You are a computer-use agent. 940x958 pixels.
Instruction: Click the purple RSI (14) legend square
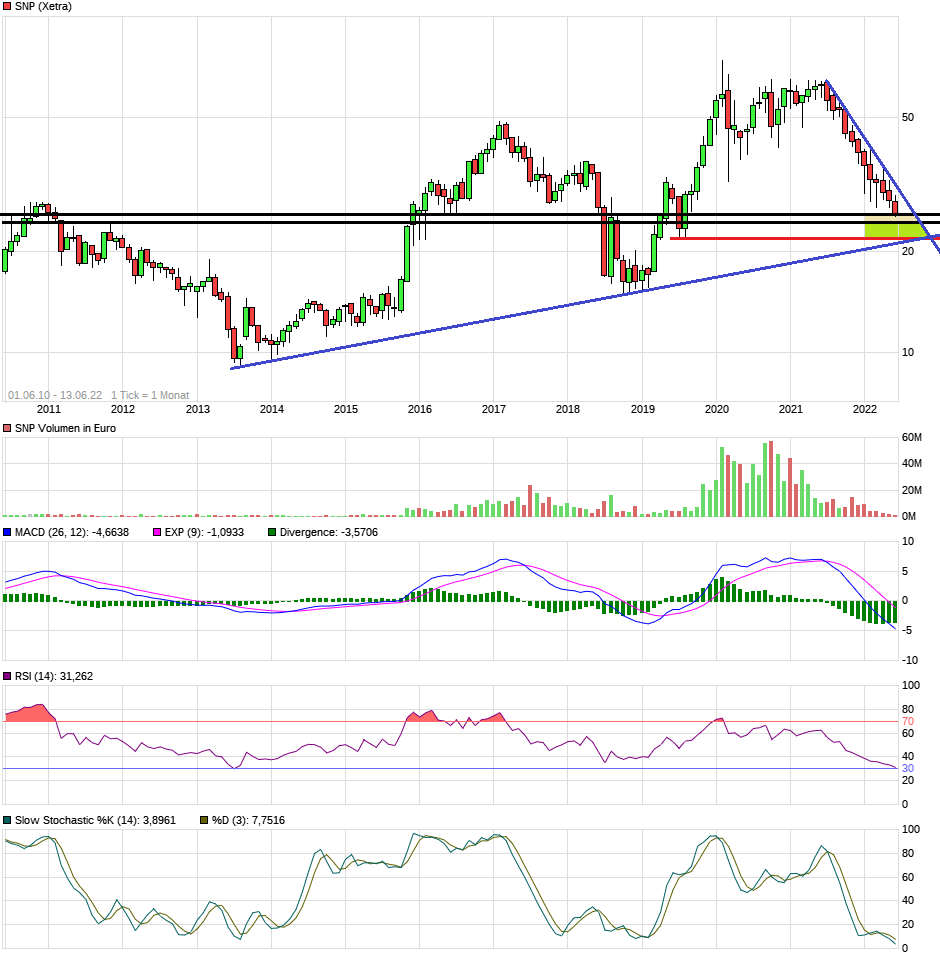7,677
